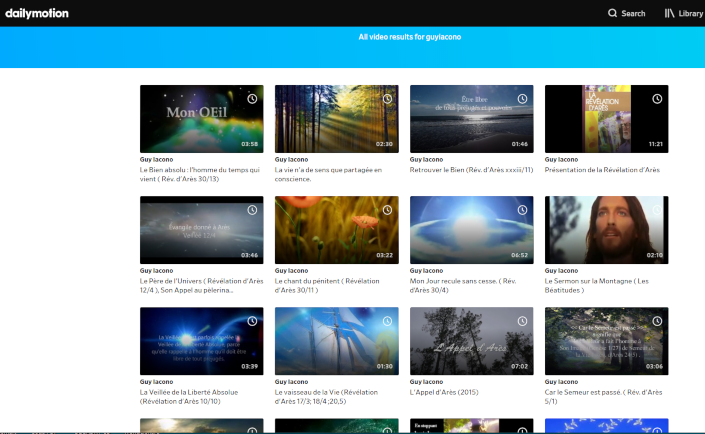
Task: Click Guy Iacono channel above Le chant du pénitent
Action: click(x=291, y=270)
